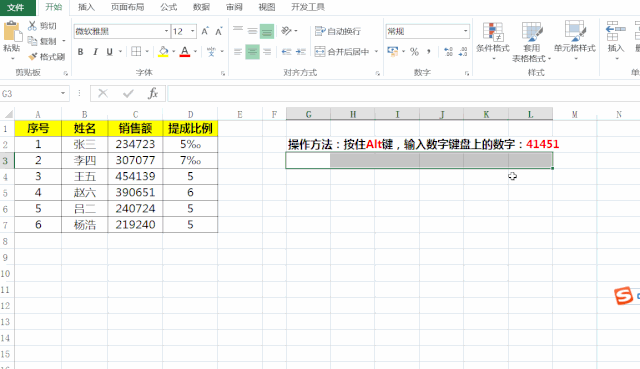Click the cell borders icon
This screenshot has width=640, height=369.
click(x=136, y=51)
